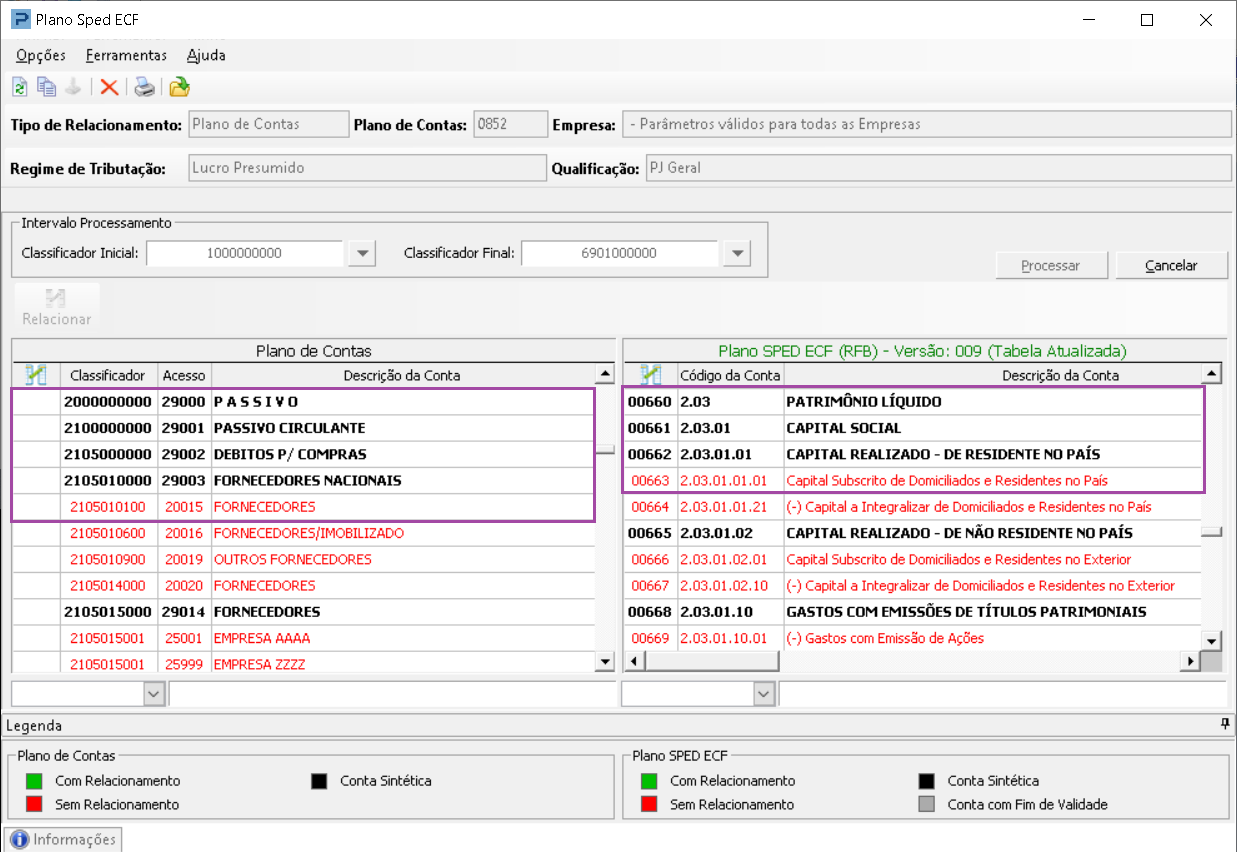Open the Opções menu
The width and height of the screenshot is (1237, 852).
pos(41,55)
